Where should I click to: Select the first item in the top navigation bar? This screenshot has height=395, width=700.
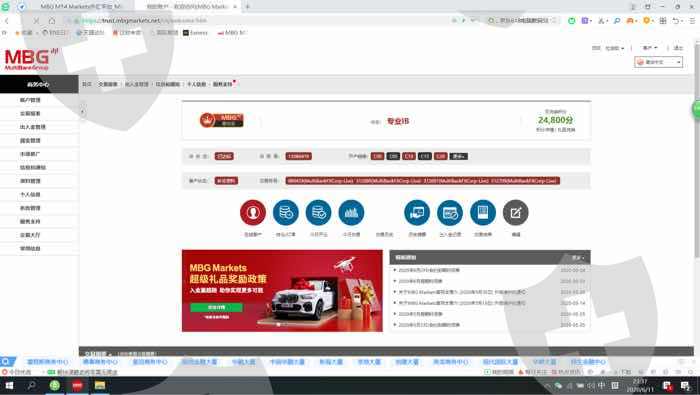click(87, 84)
